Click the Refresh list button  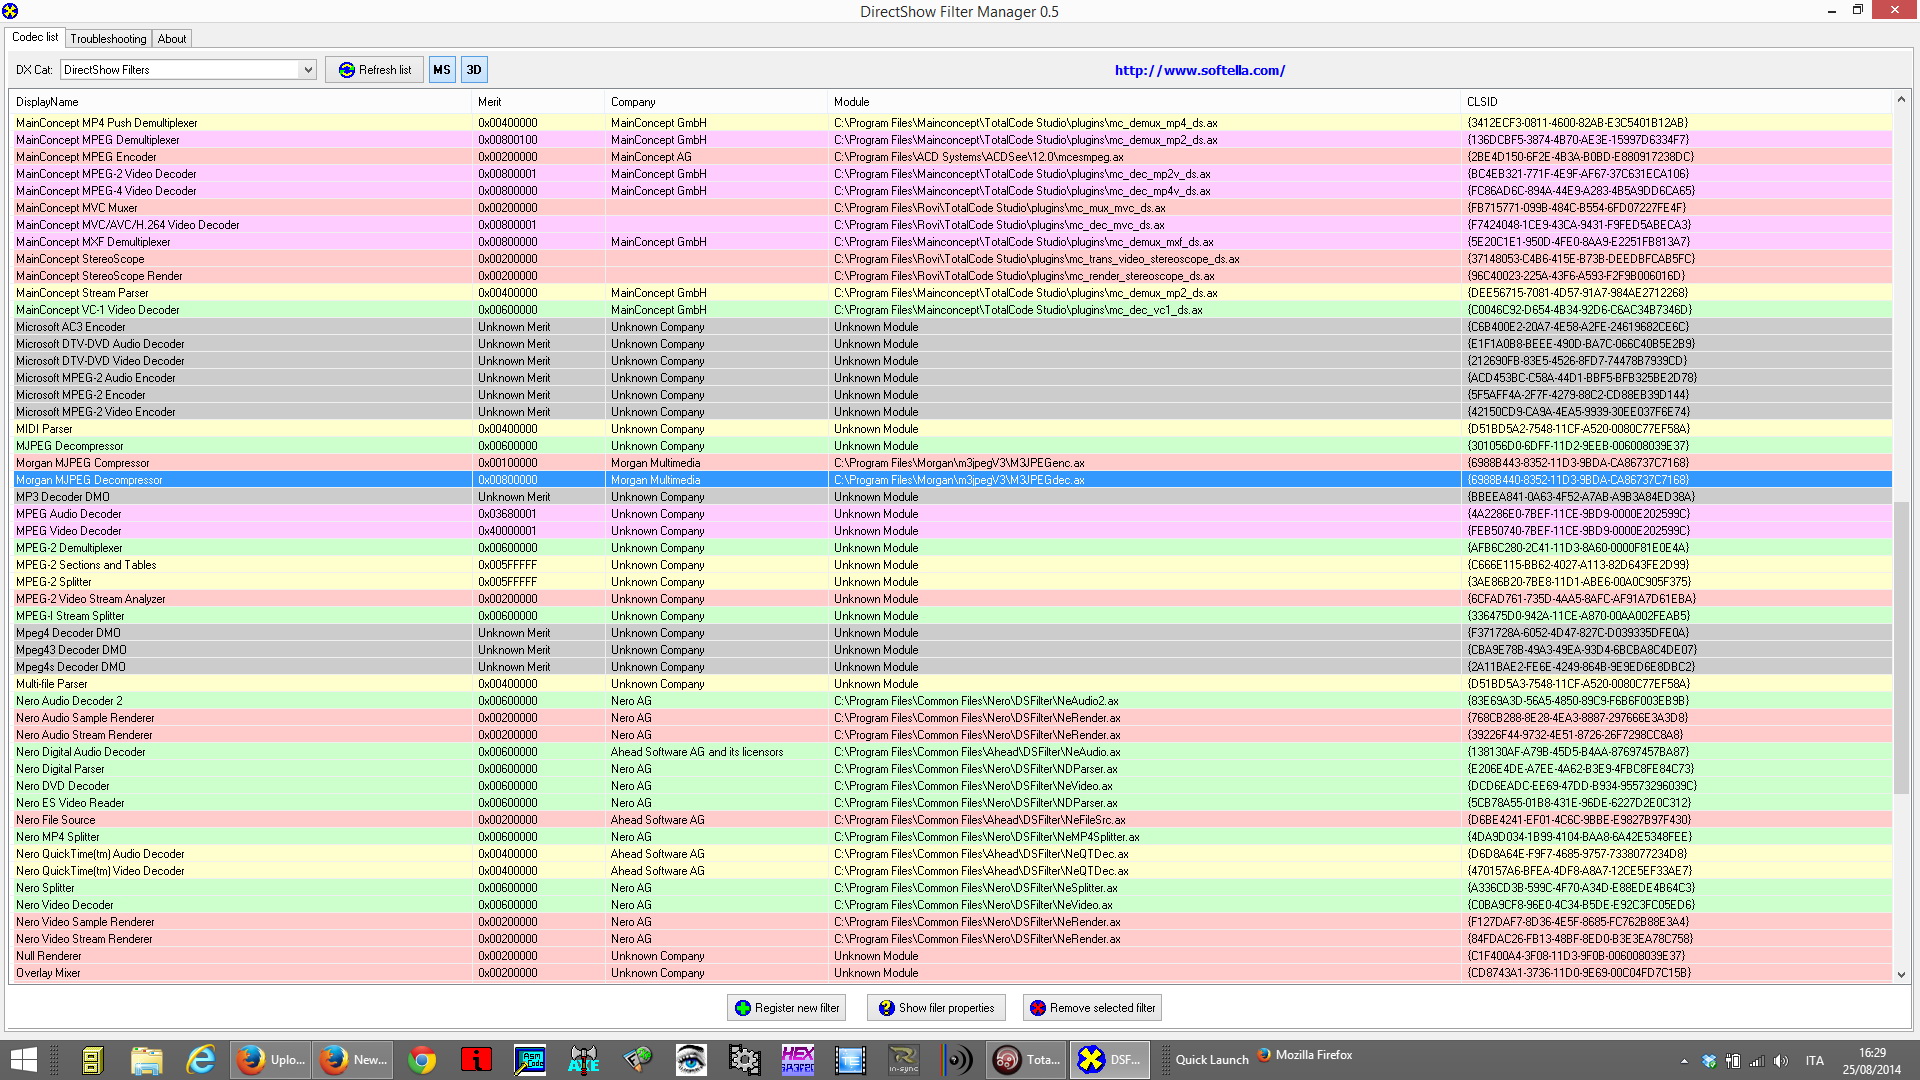[x=375, y=70]
